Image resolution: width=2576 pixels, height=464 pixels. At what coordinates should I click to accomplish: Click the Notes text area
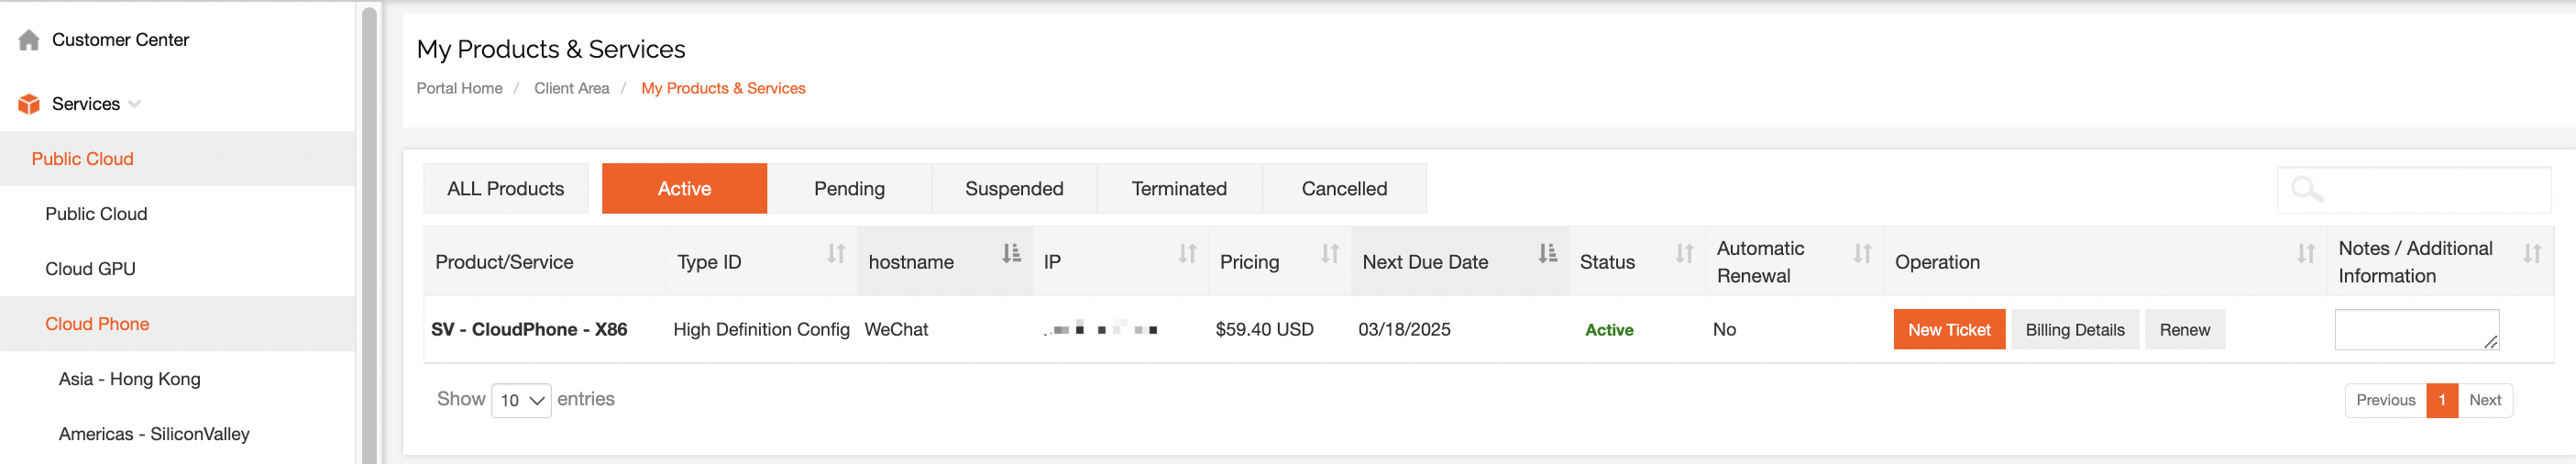coord(2415,330)
